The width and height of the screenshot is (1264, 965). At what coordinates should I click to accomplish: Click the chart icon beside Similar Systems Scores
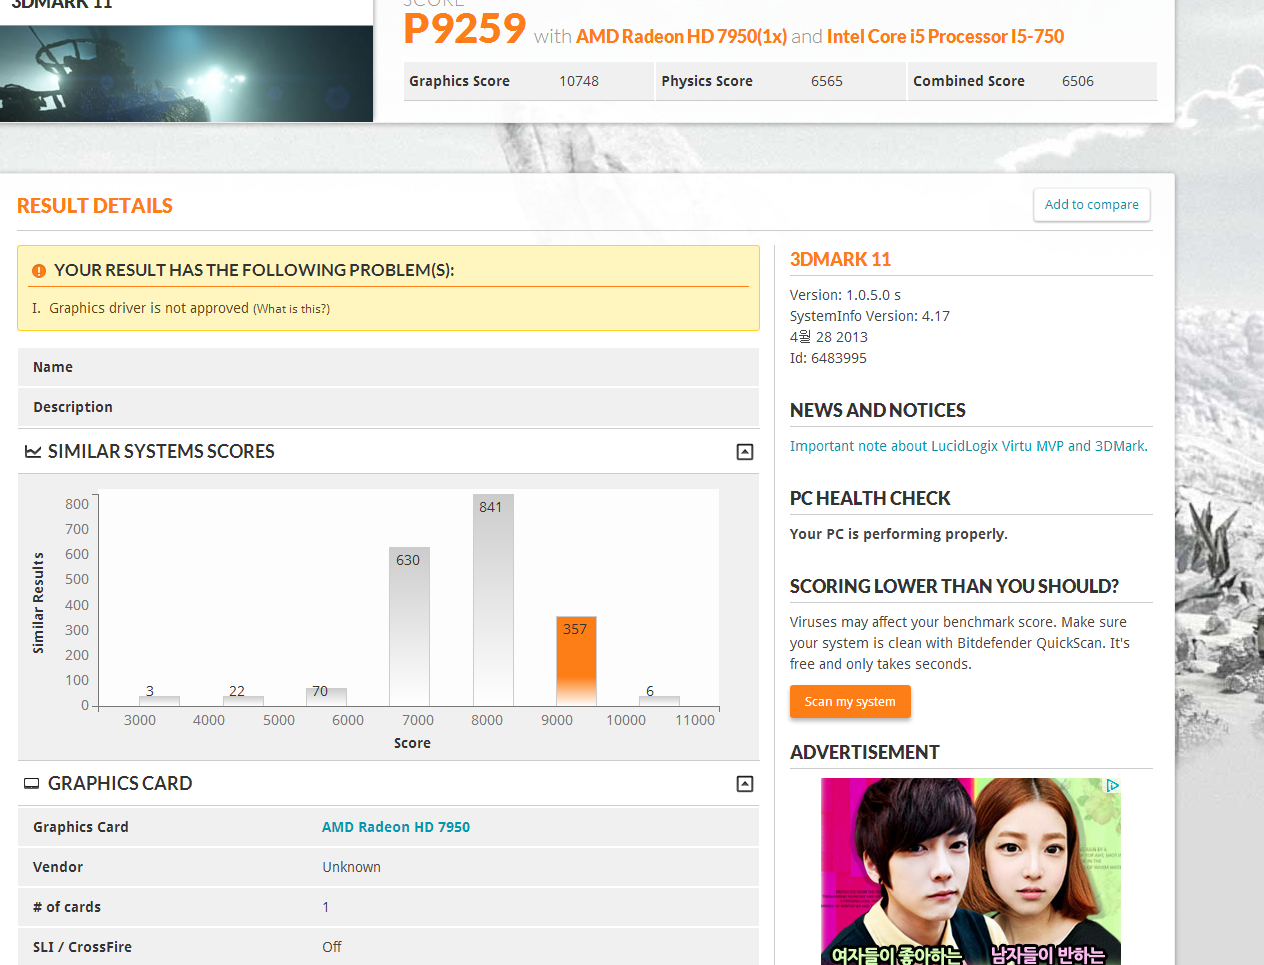coord(33,452)
